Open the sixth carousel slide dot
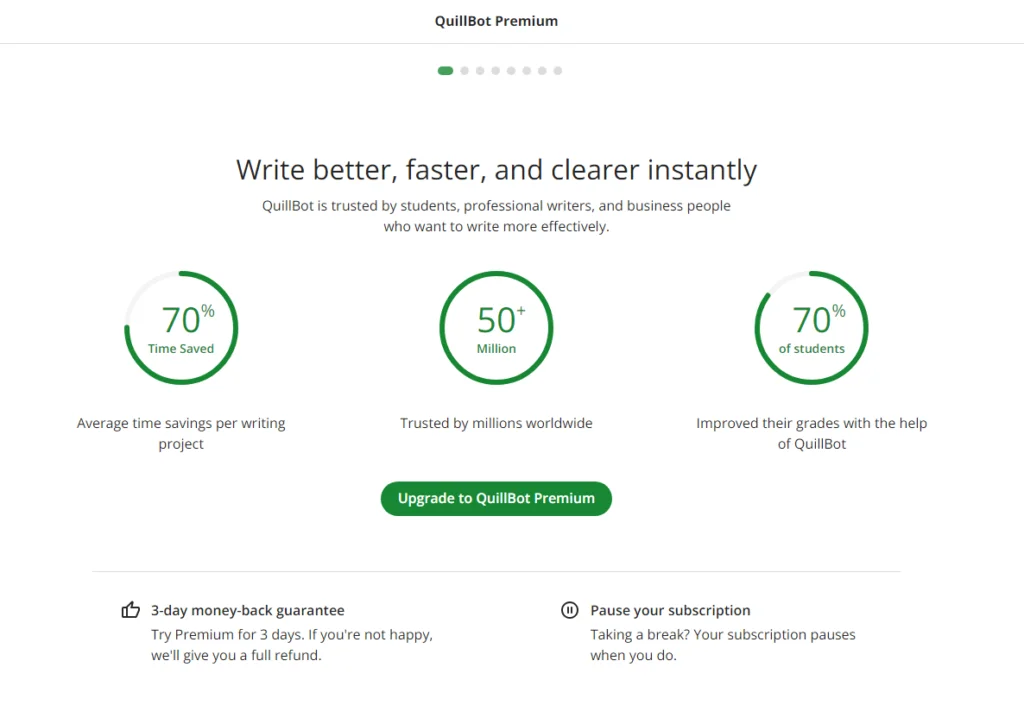 coord(526,70)
